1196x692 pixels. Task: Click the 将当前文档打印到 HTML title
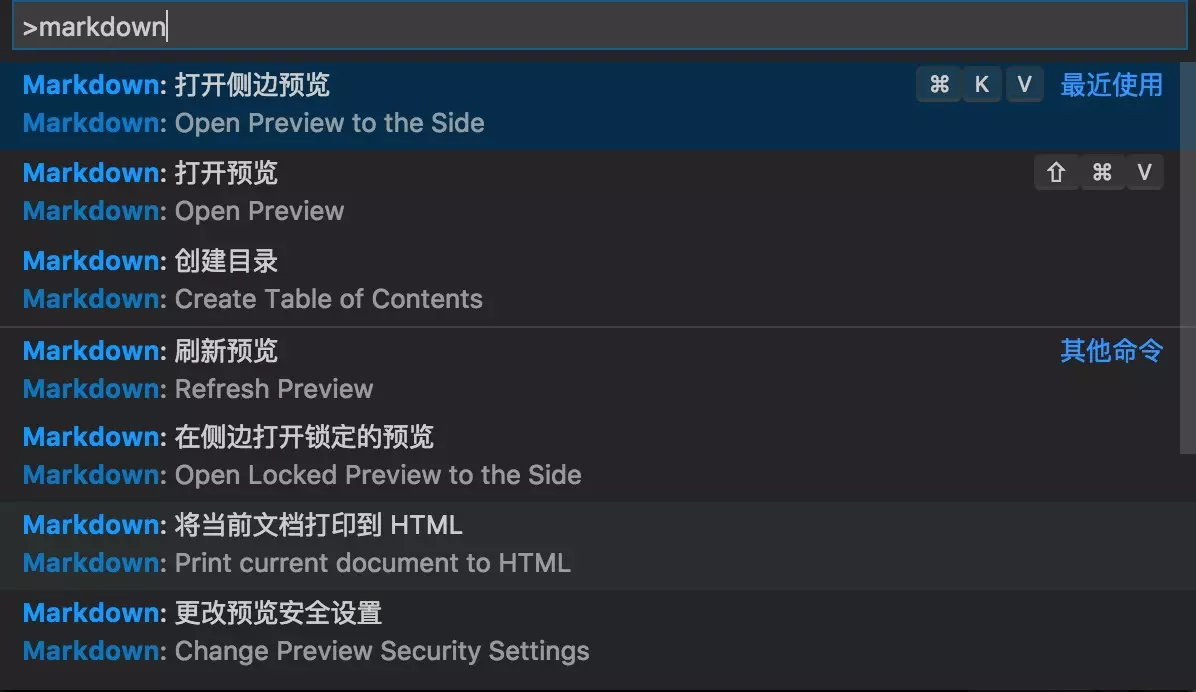click(x=318, y=525)
